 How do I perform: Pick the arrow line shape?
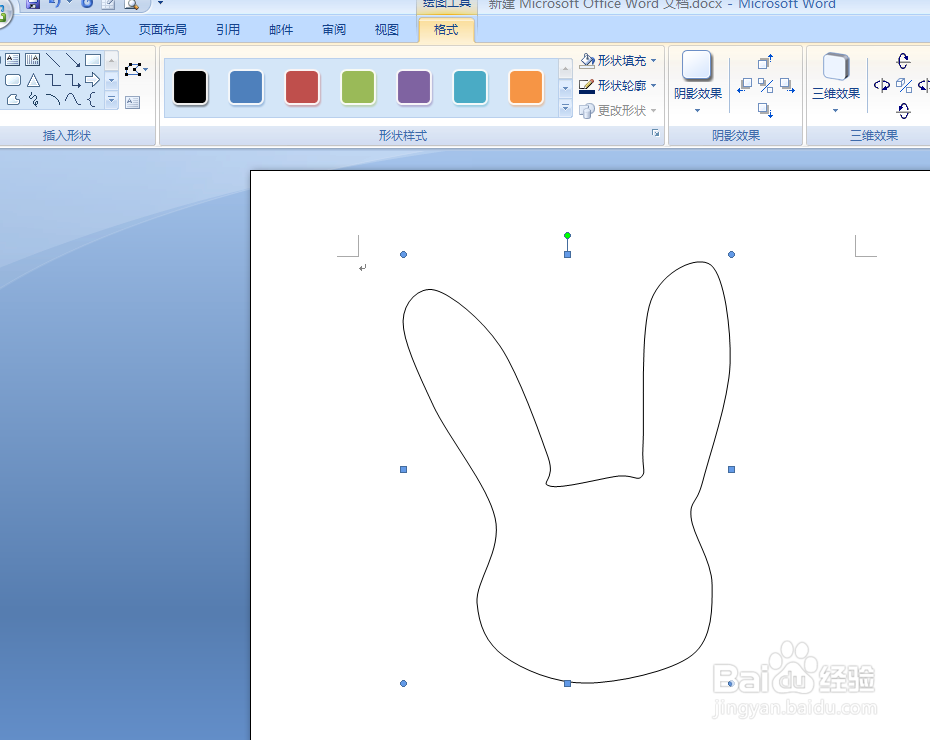(x=73, y=60)
